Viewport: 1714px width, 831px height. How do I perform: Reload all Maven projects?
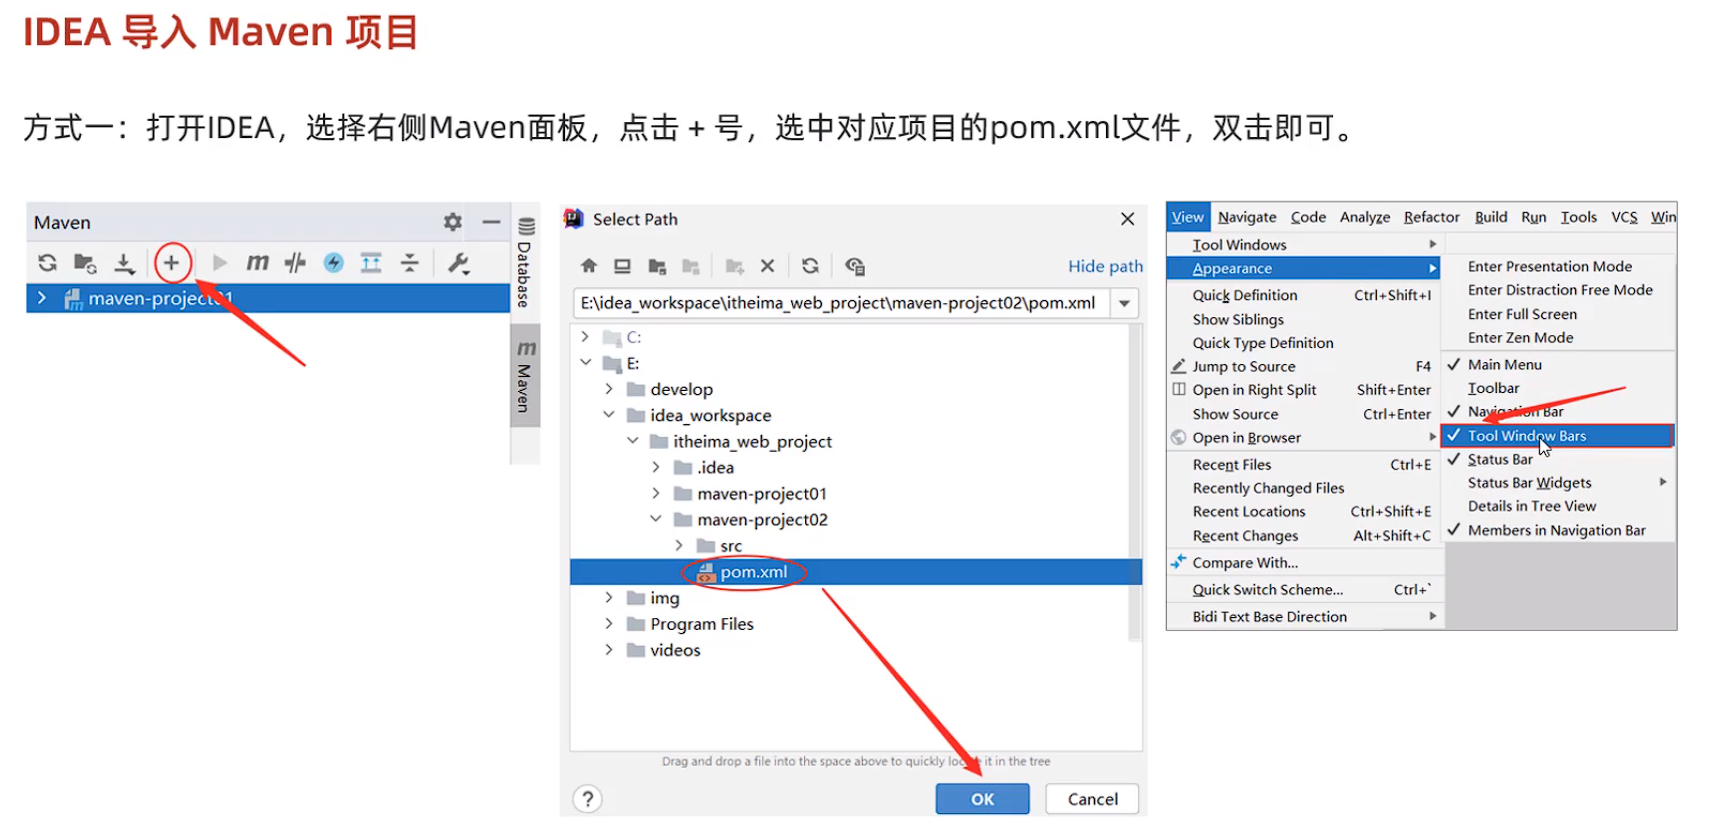click(x=47, y=263)
